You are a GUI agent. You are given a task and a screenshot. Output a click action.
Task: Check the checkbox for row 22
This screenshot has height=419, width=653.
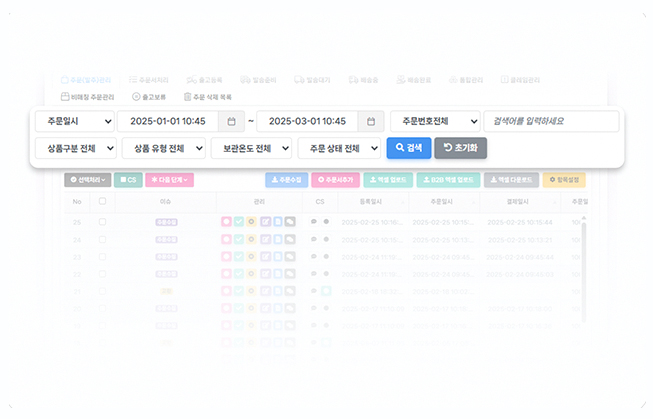tap(102, 274)
